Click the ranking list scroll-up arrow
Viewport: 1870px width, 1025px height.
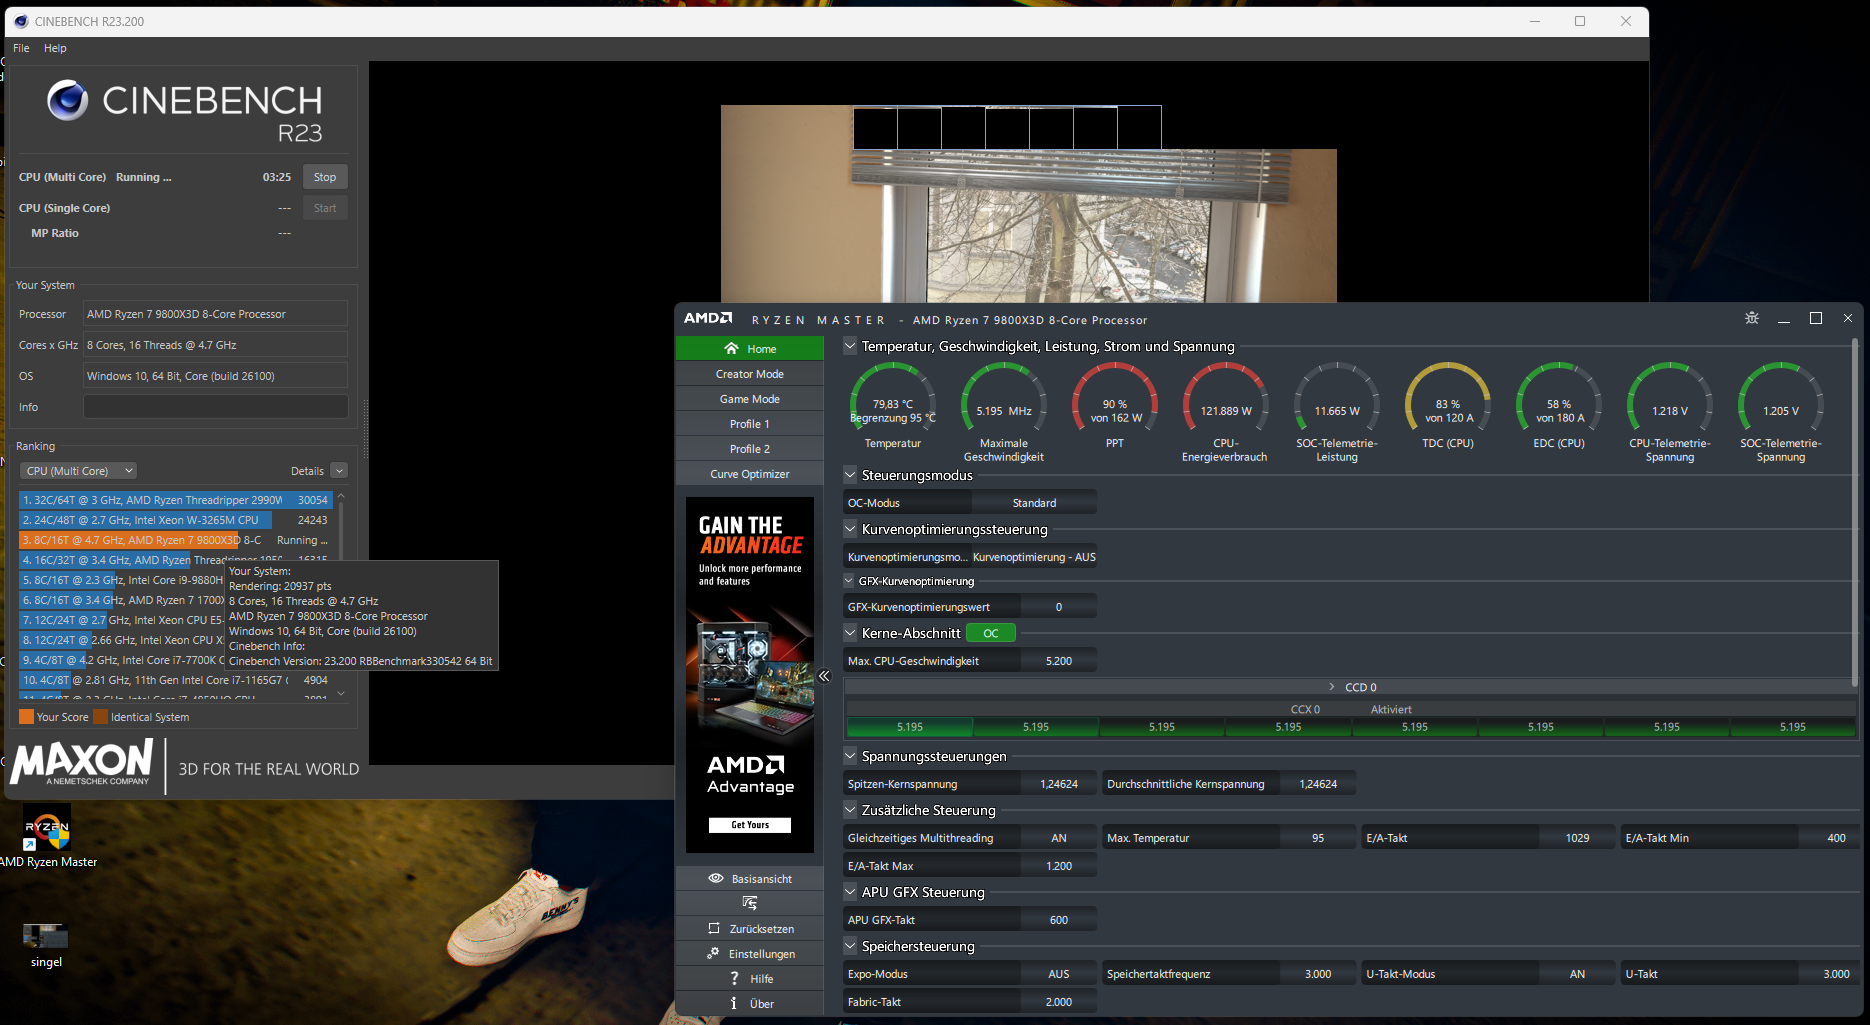(341, 496)
